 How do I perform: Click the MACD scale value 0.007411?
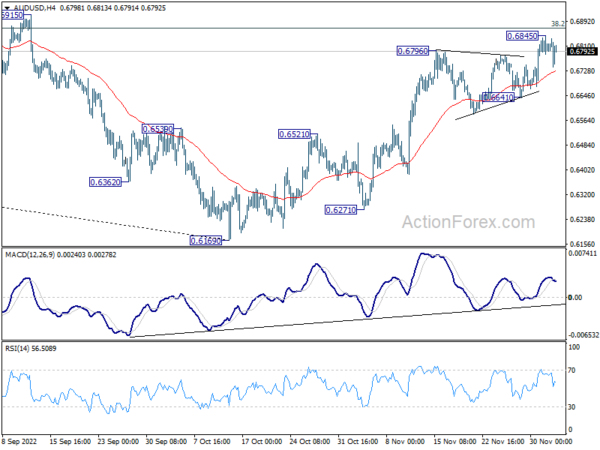582,253
